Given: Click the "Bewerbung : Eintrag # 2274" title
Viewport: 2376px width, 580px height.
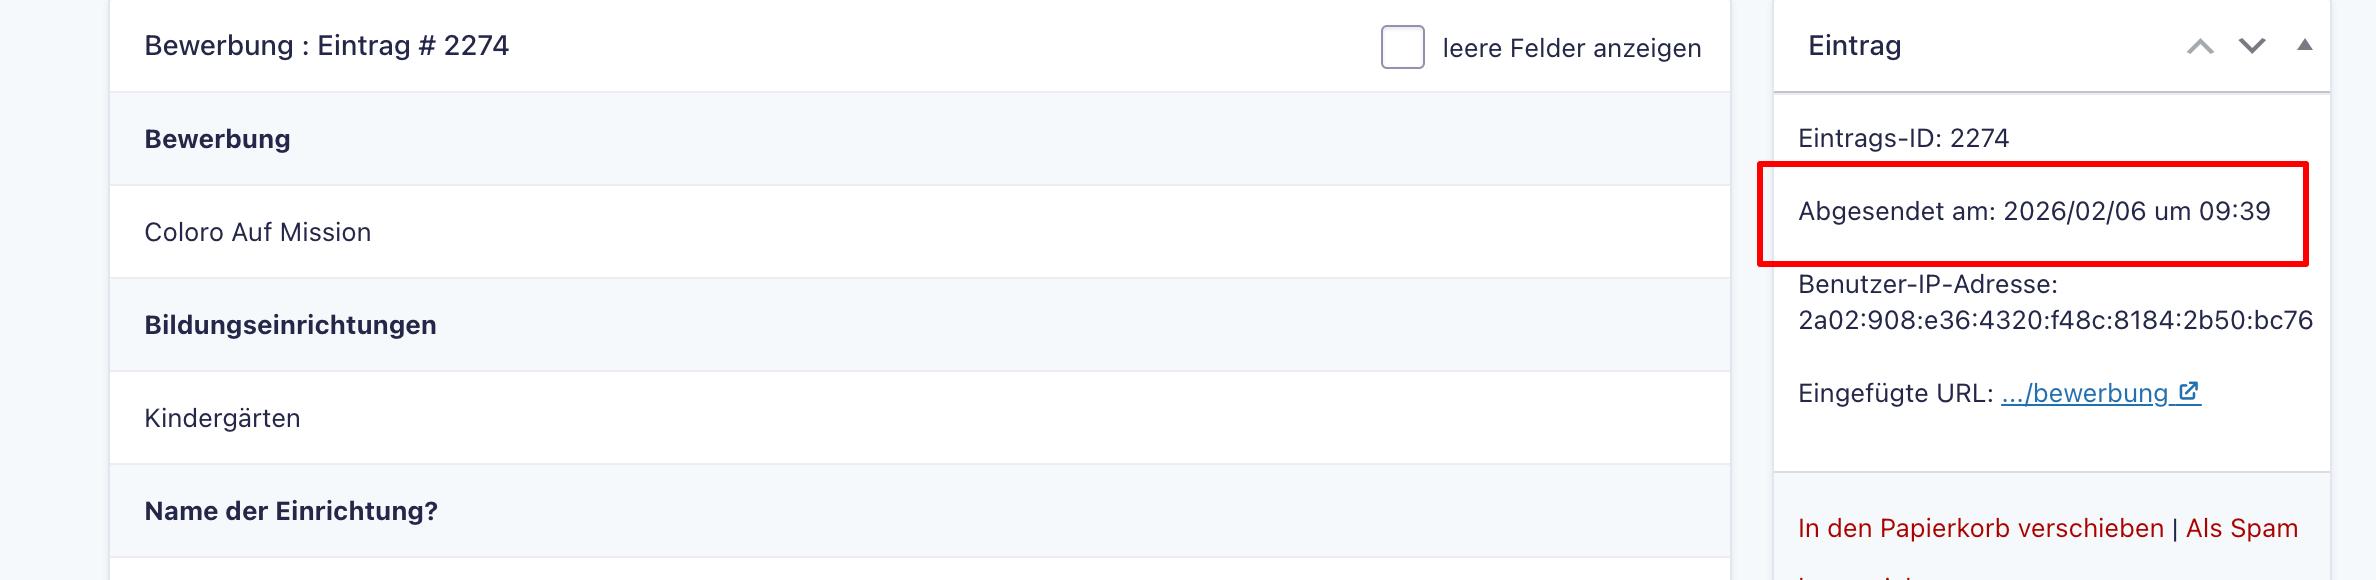Looking at the screenshot, I should [x=326, y=46].
